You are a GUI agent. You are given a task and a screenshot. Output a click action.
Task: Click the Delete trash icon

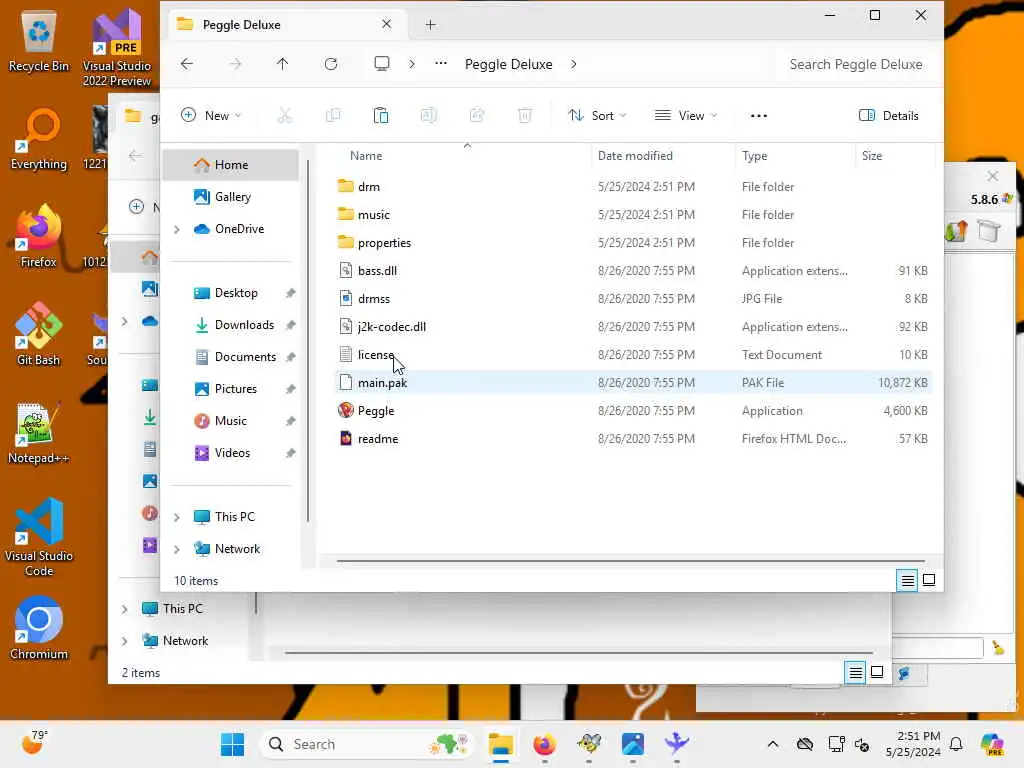pos(524,116)
